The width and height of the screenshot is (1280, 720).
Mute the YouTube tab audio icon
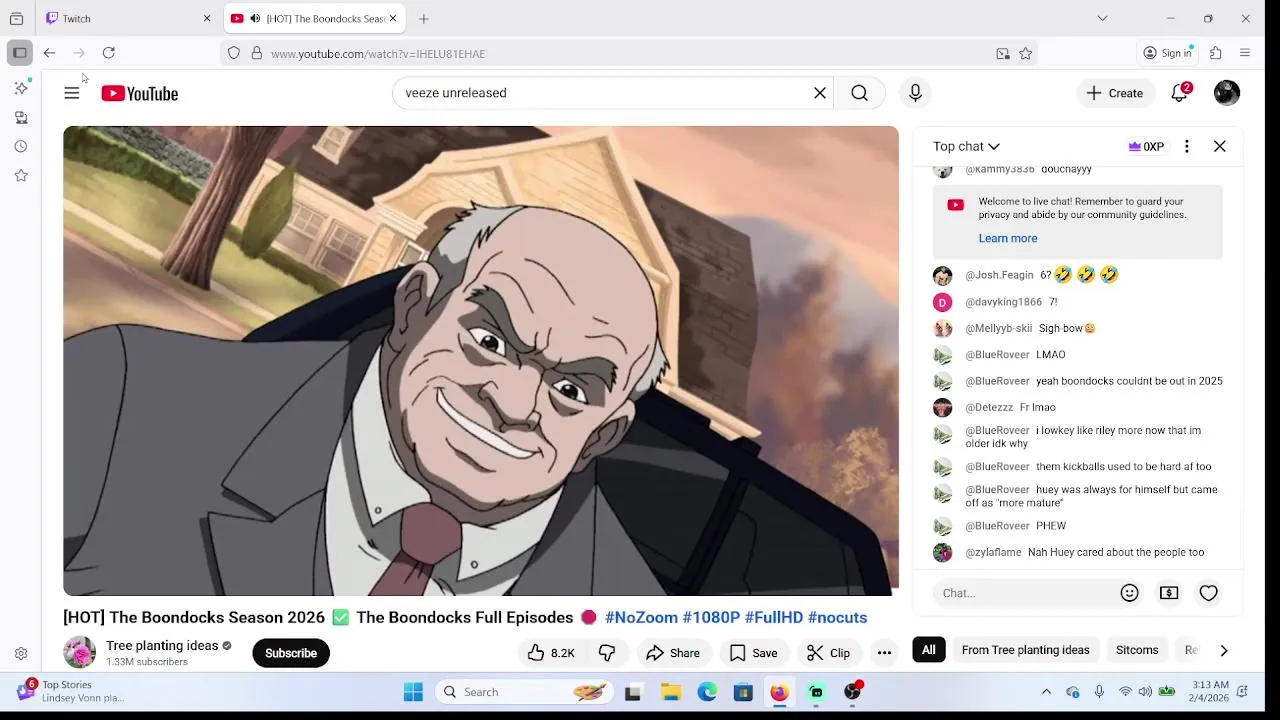pyautogui.click(x=255, y=18)
